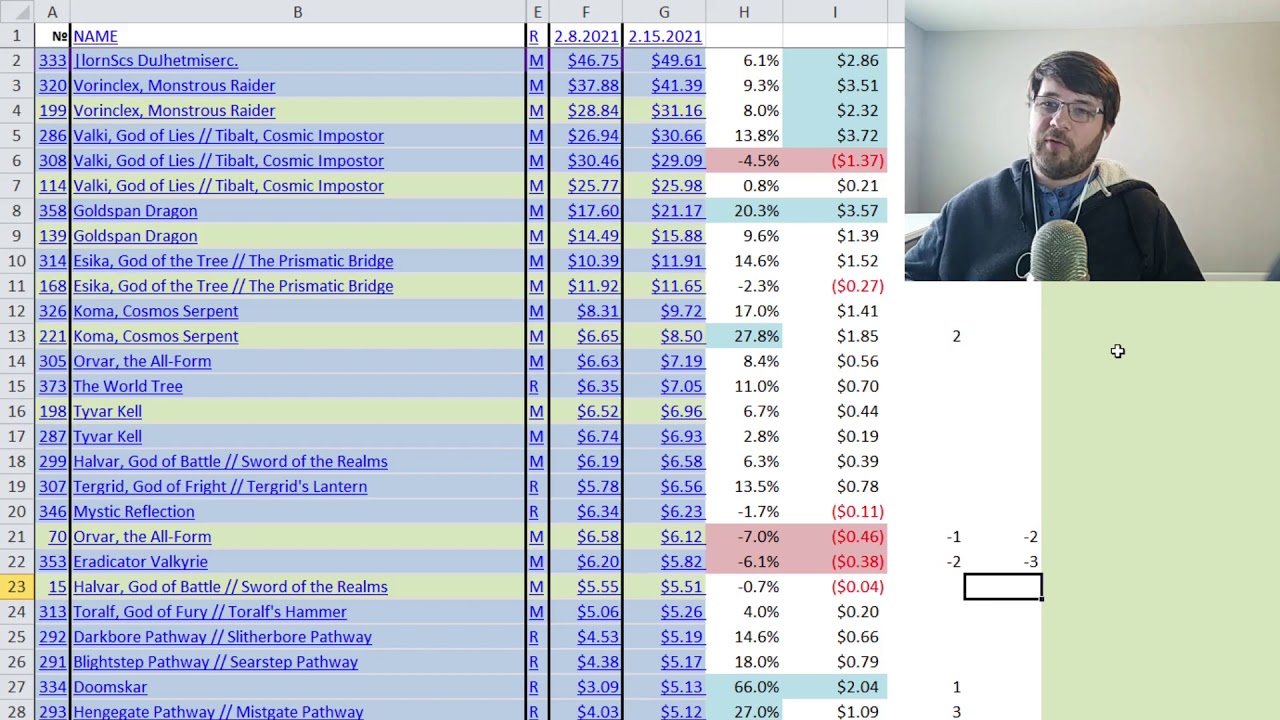Click the $21.17 price link
The width and height of the screenshot is (1280, 720).
[x=676, y=211]
